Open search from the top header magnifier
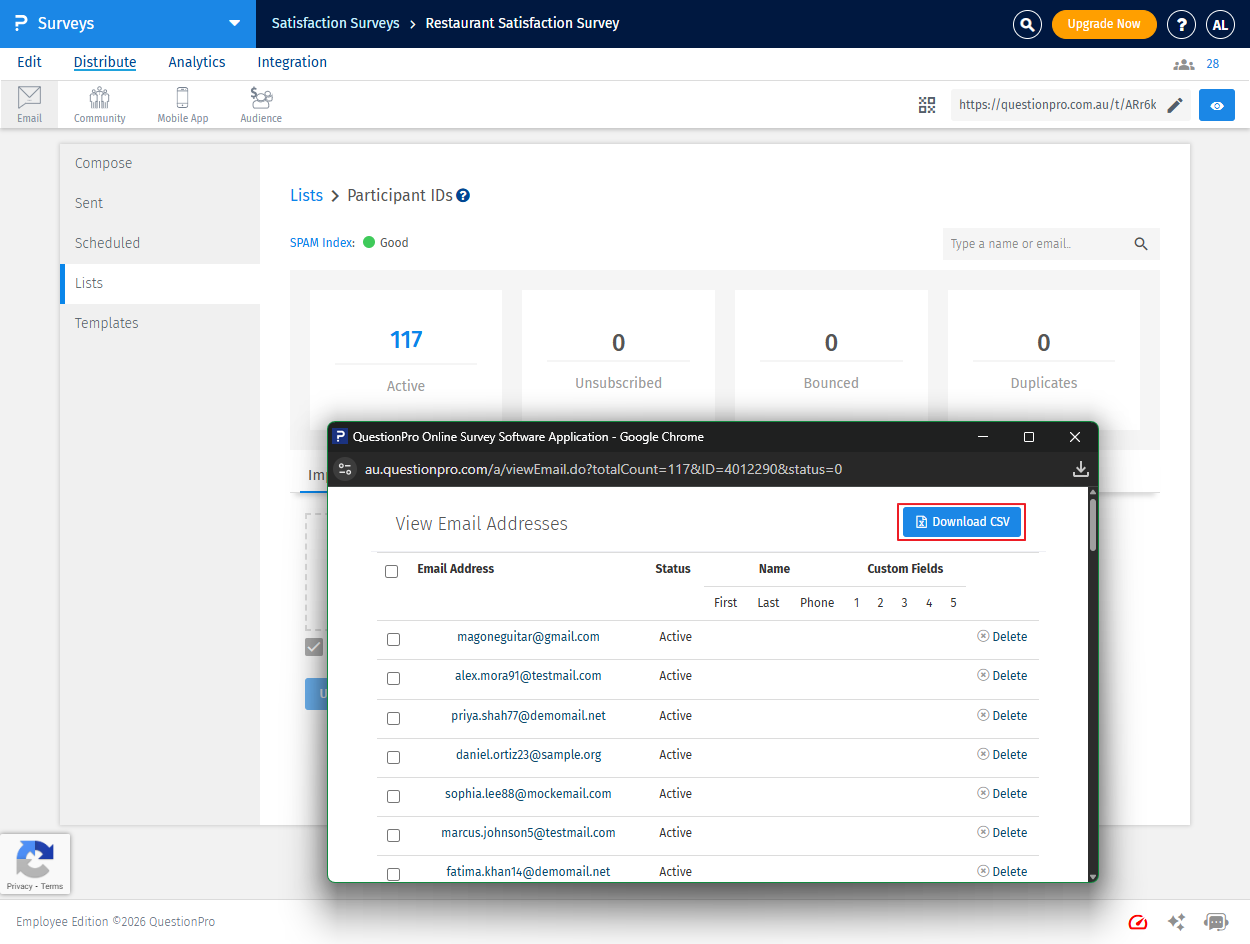This screenshot has width=1250, height=944. click(1027, 24)
